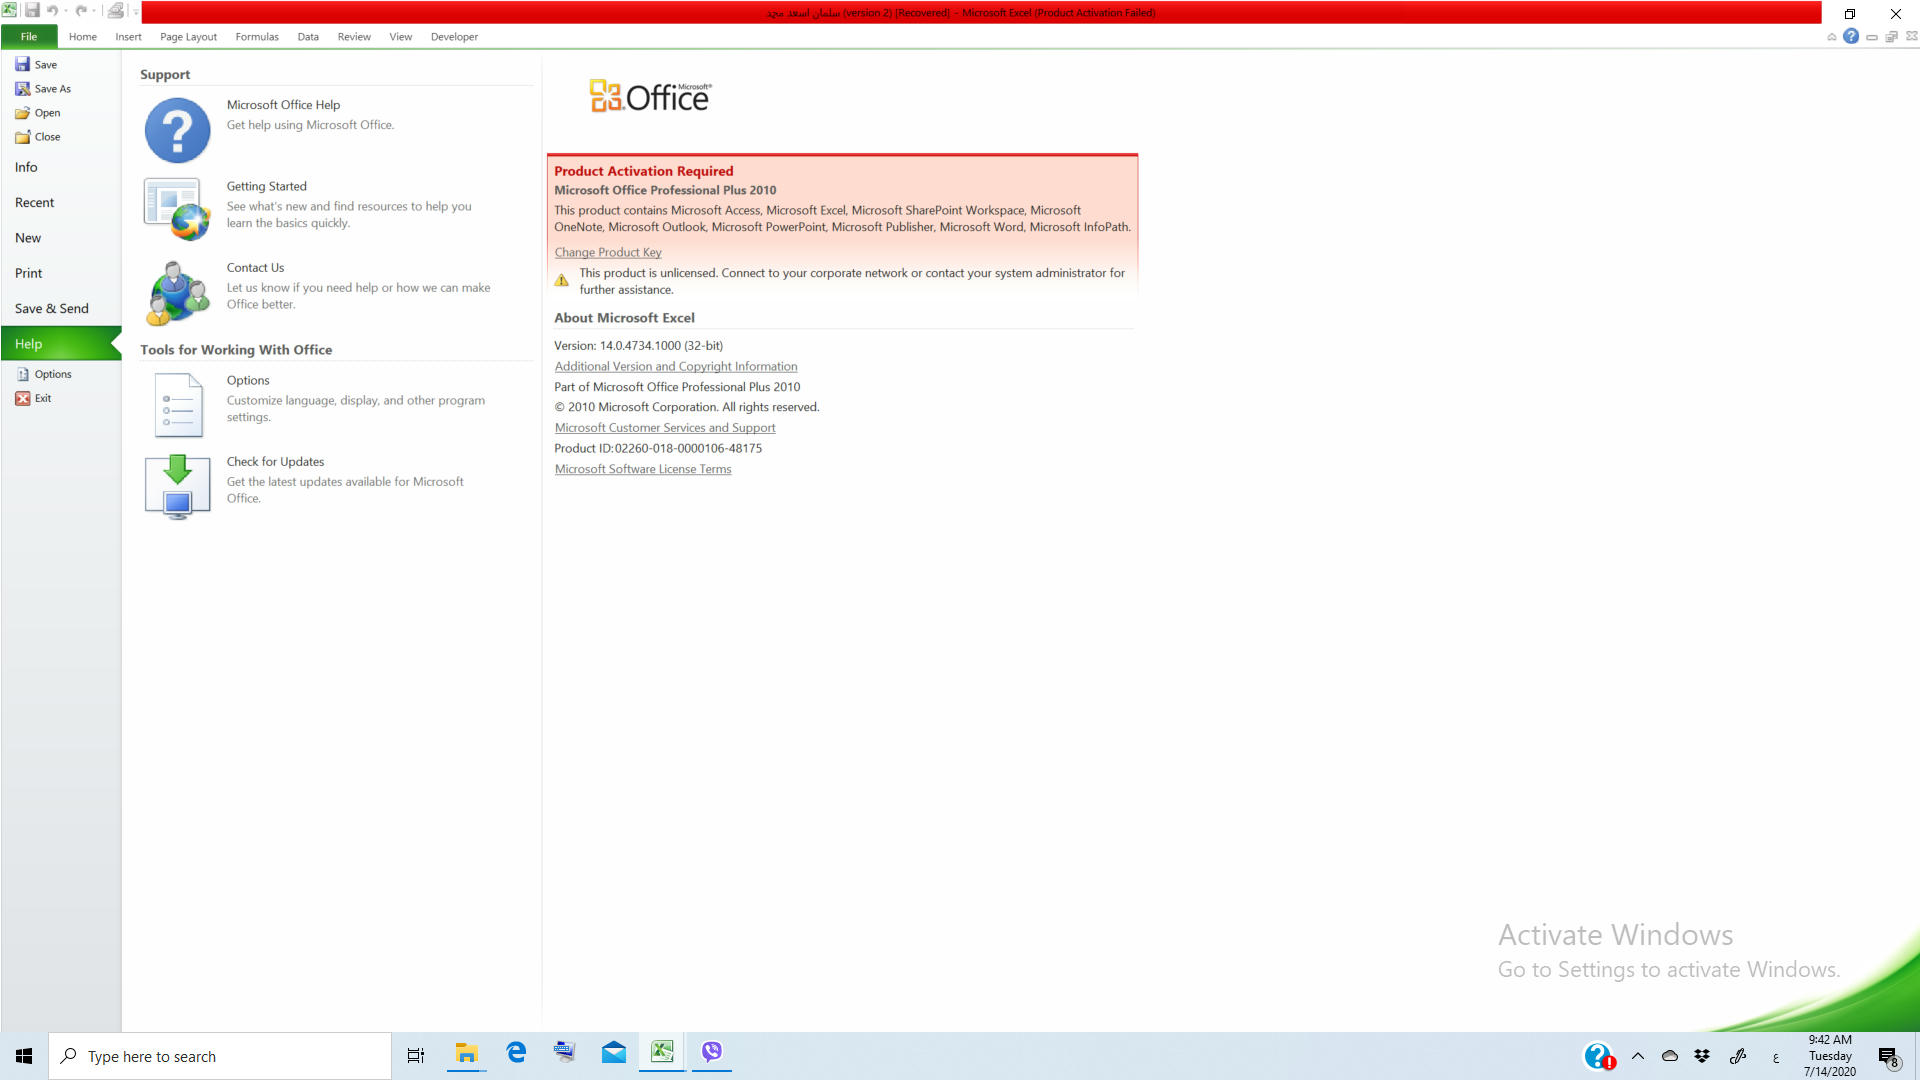Click the Change Product Key link
Image resolution: width=1920 pixels, height=1080 pixels.
coord(608,253)
